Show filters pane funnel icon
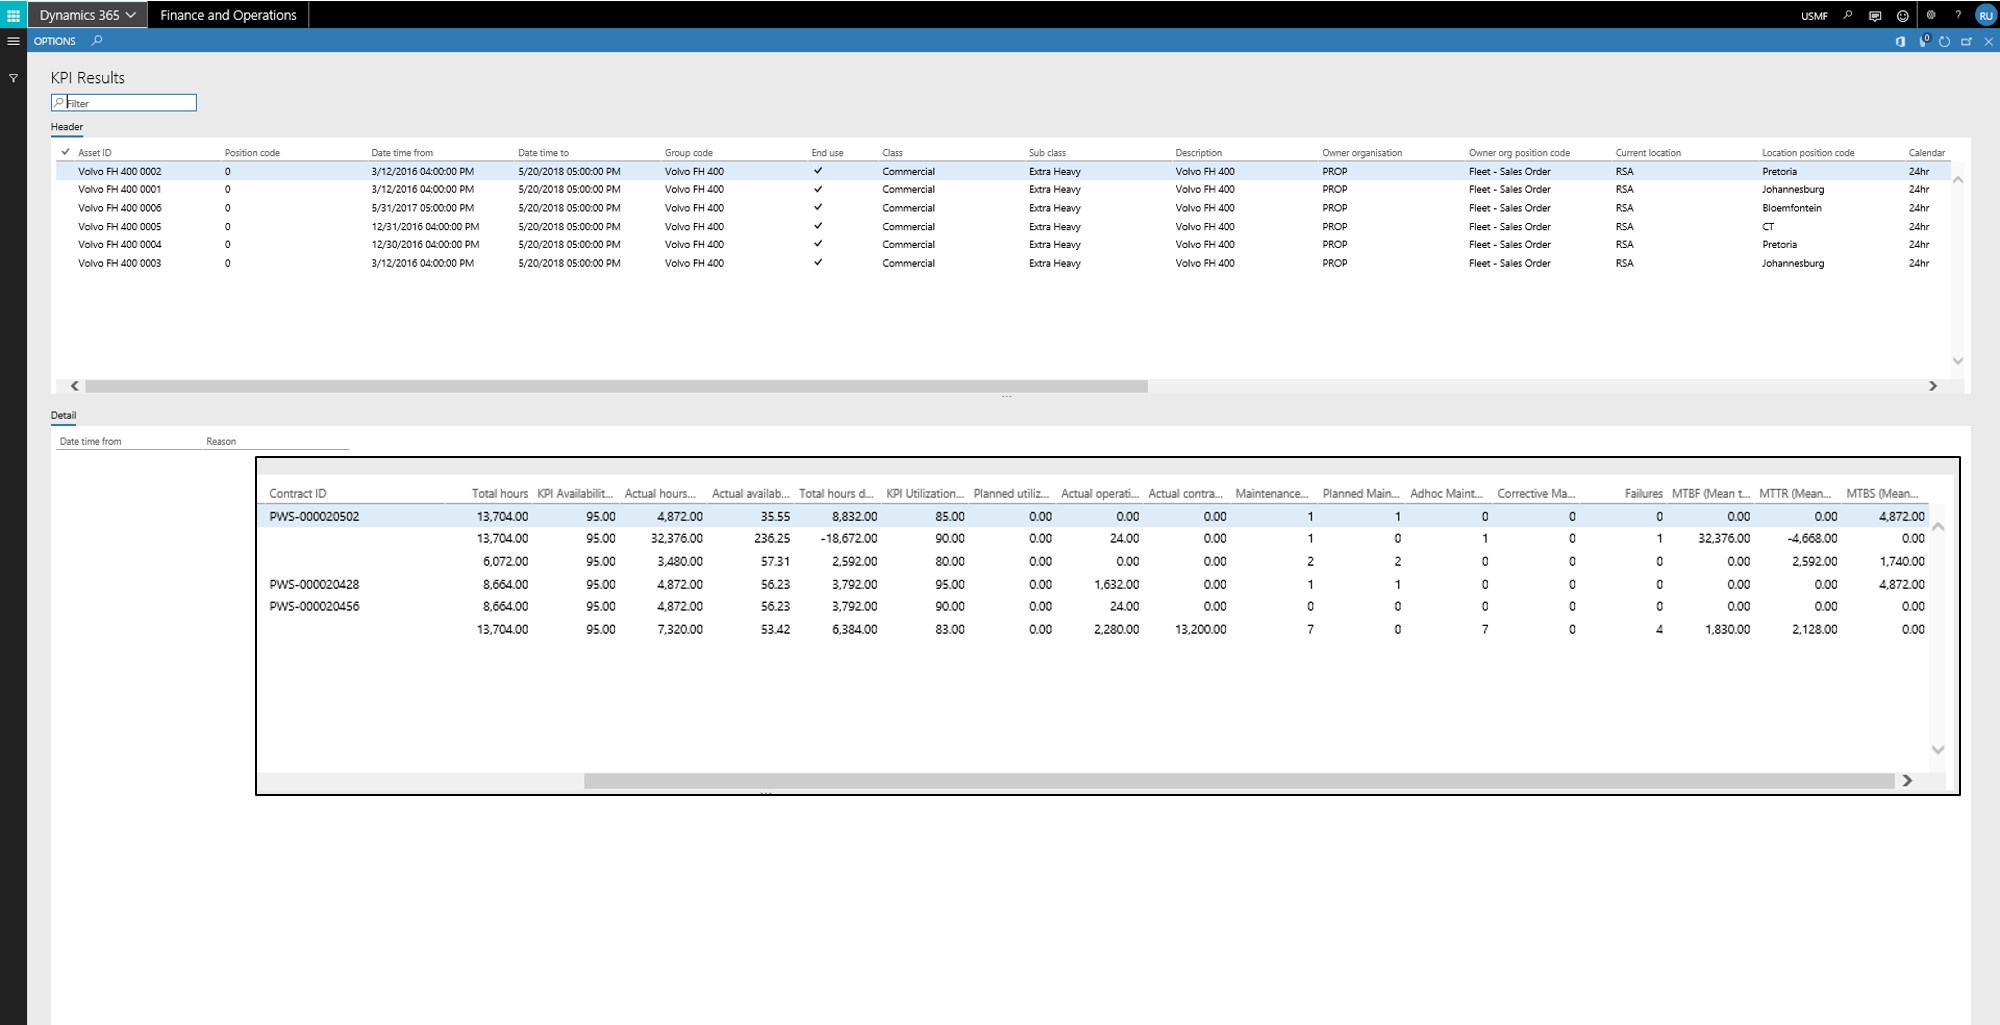Image resolution: width=2000 pixels, height=1025 pixels. click(x=13, y=78)
